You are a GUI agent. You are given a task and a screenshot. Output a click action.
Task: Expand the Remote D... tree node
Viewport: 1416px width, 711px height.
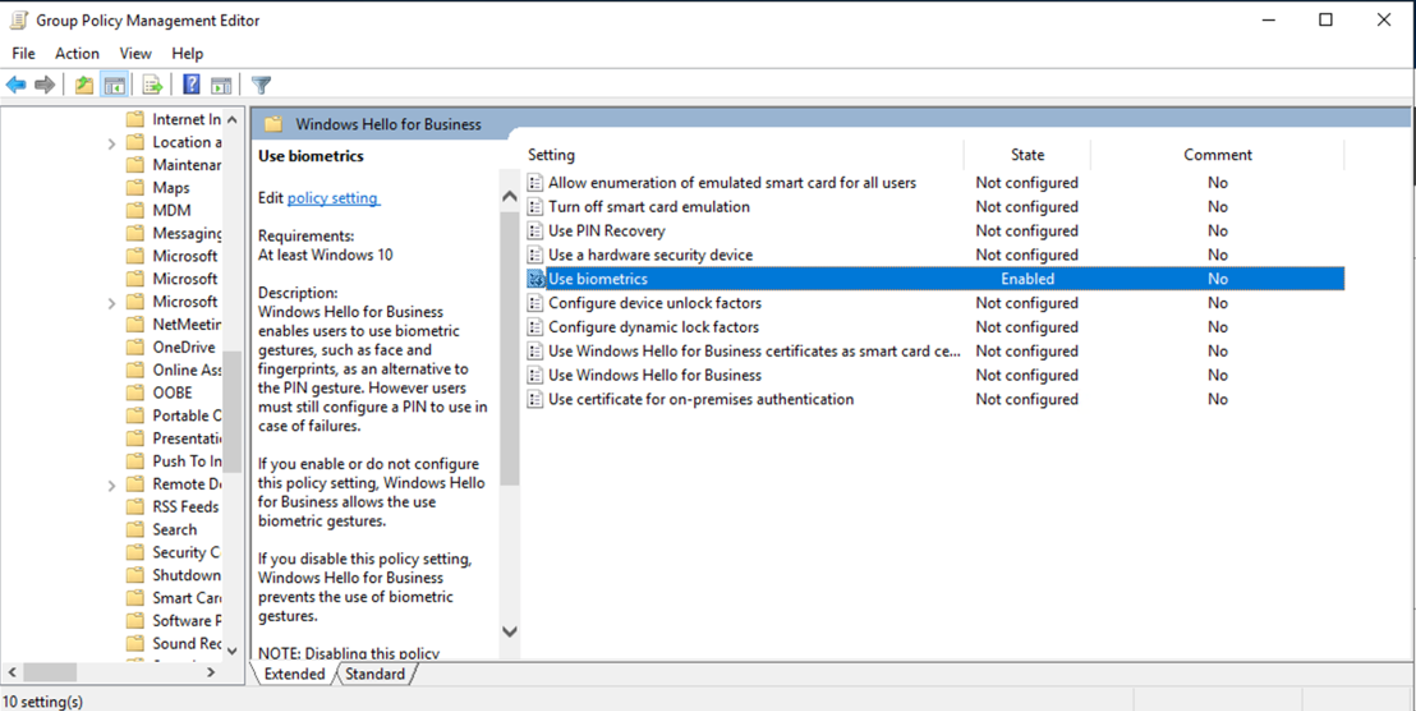click(x=112, y=485)
